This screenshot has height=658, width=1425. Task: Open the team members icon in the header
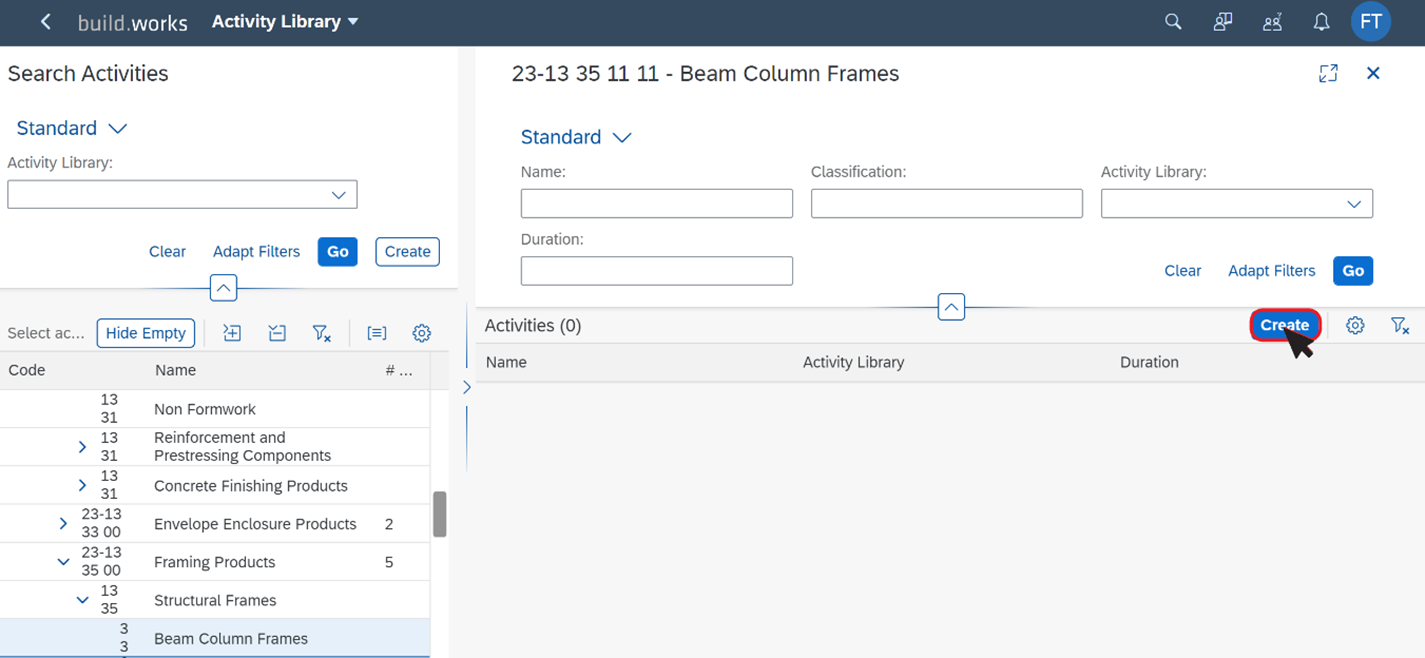click(x=1272, y=22)
